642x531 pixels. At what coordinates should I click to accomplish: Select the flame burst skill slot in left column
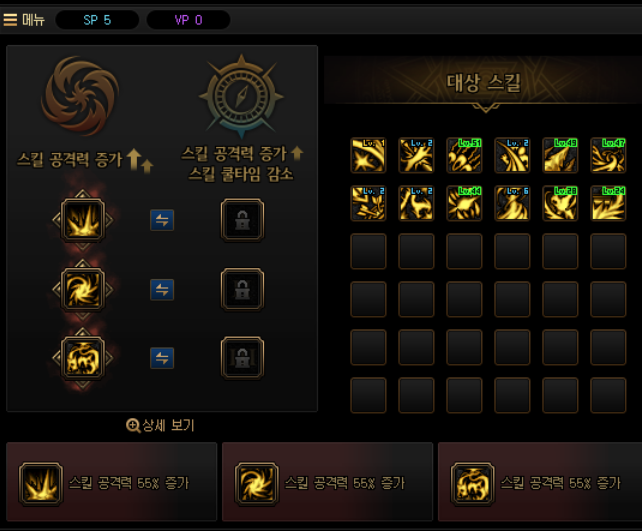coord(83,220)
